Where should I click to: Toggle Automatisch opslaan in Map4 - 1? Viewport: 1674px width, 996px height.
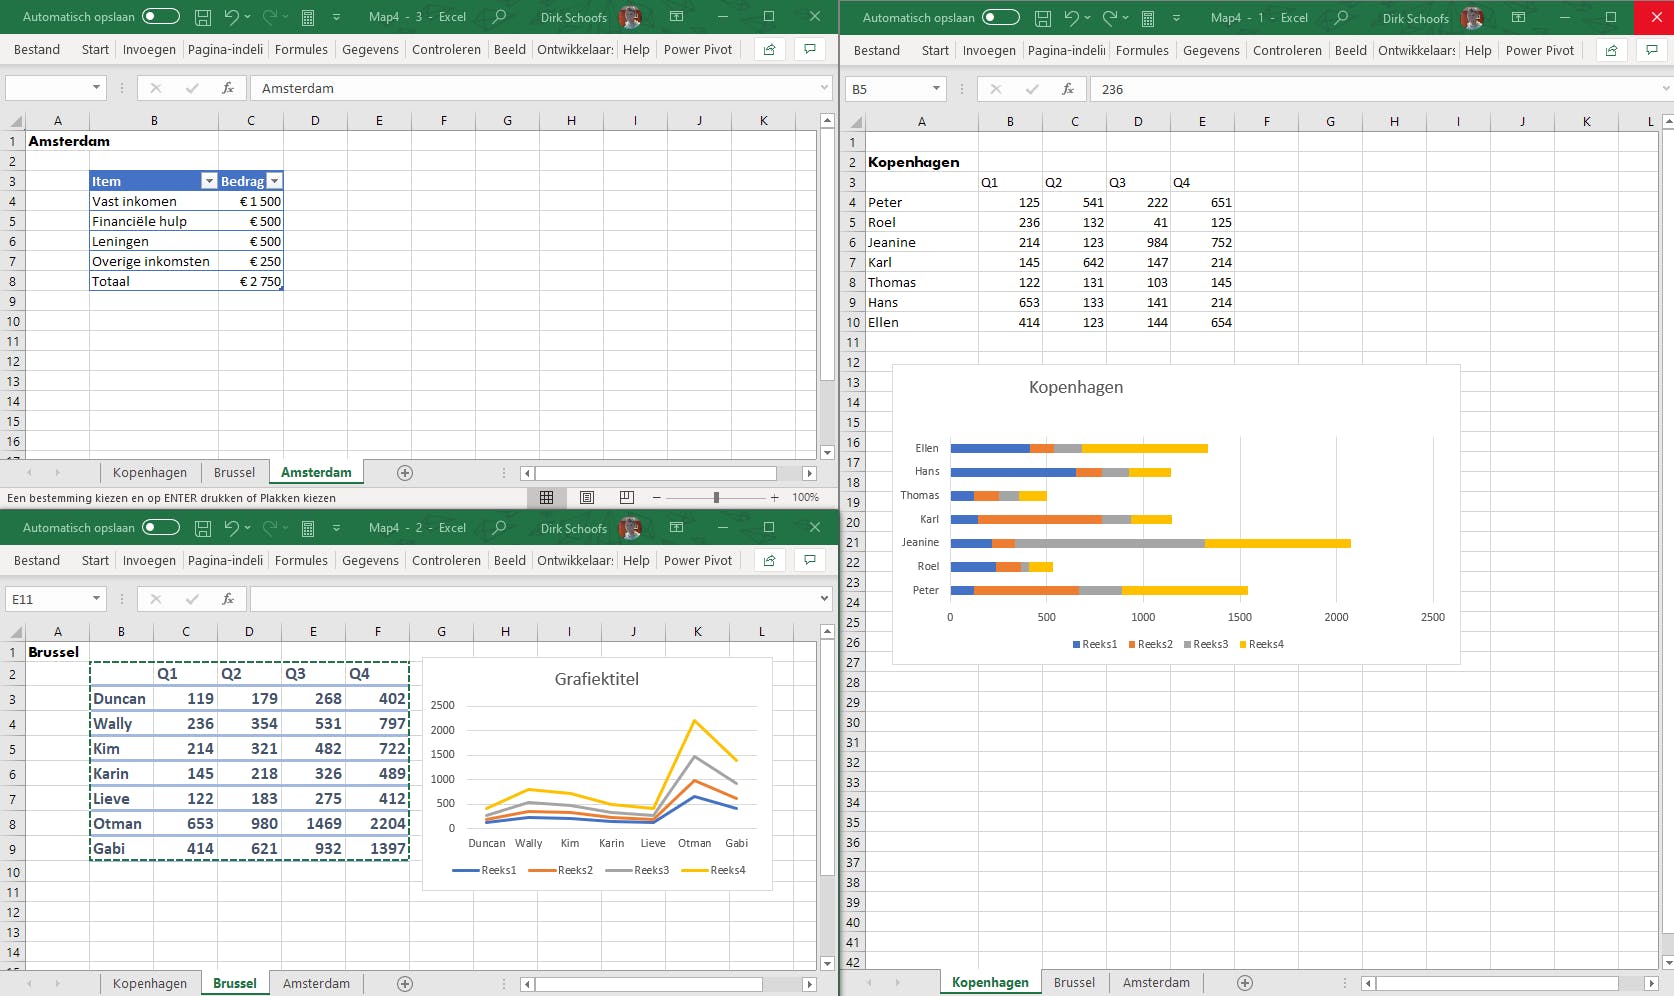pyautogui.click(x=1000, y=18)
